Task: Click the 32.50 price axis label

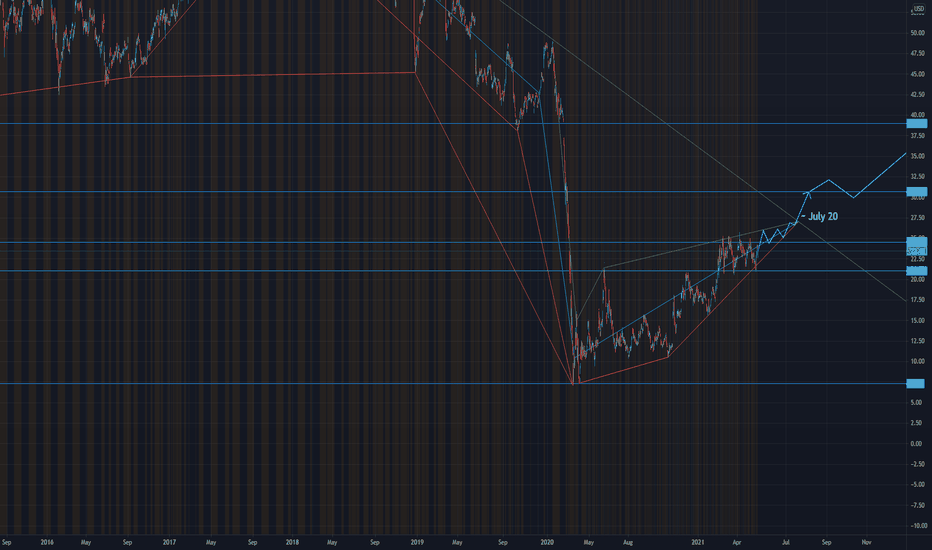Action: click(x=917, y=177)
